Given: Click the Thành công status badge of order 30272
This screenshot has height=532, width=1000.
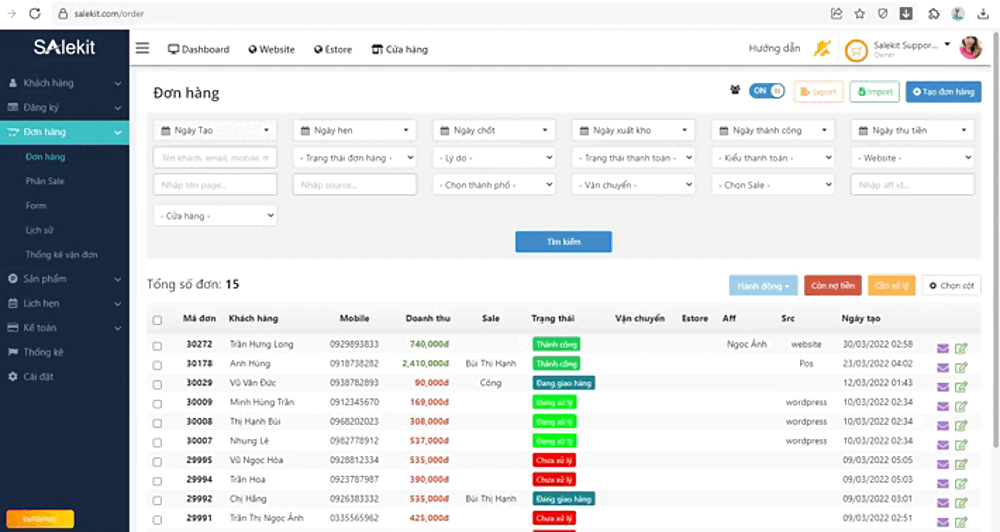Looking at the screenshot, I should [556, 344].
